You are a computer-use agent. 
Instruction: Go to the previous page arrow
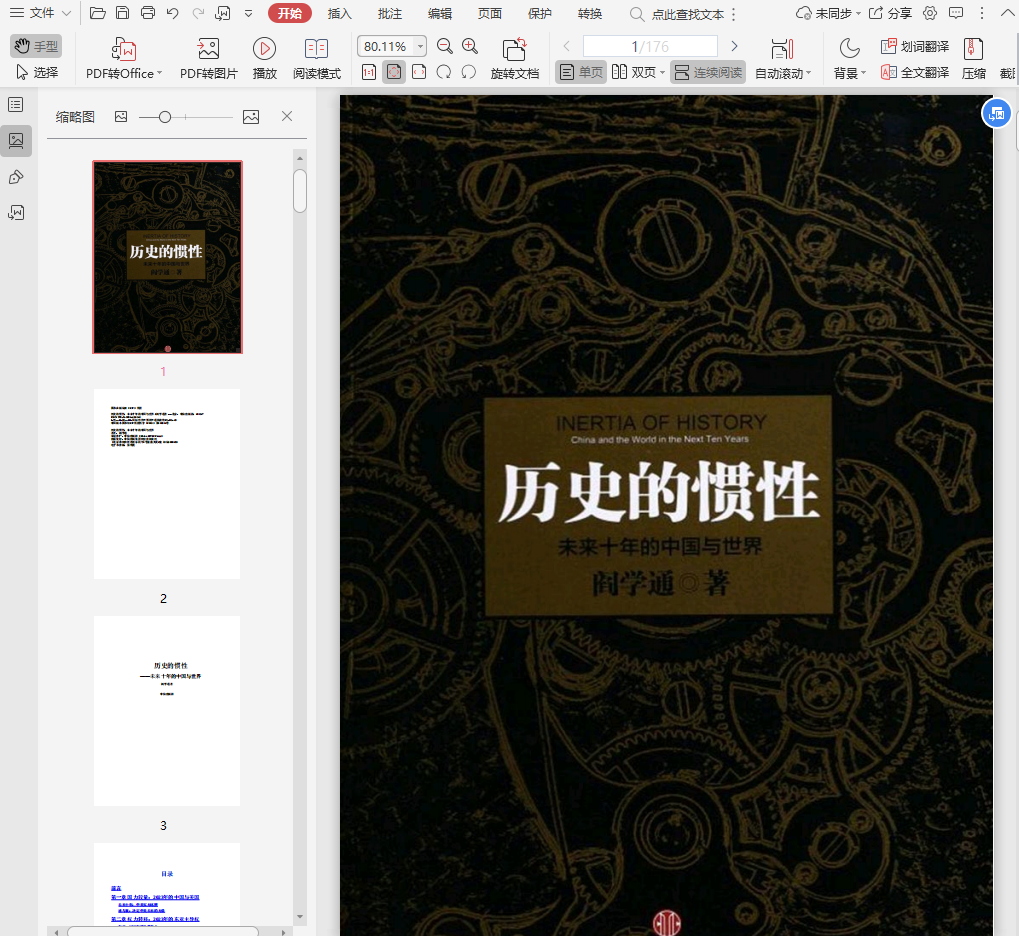567,46
